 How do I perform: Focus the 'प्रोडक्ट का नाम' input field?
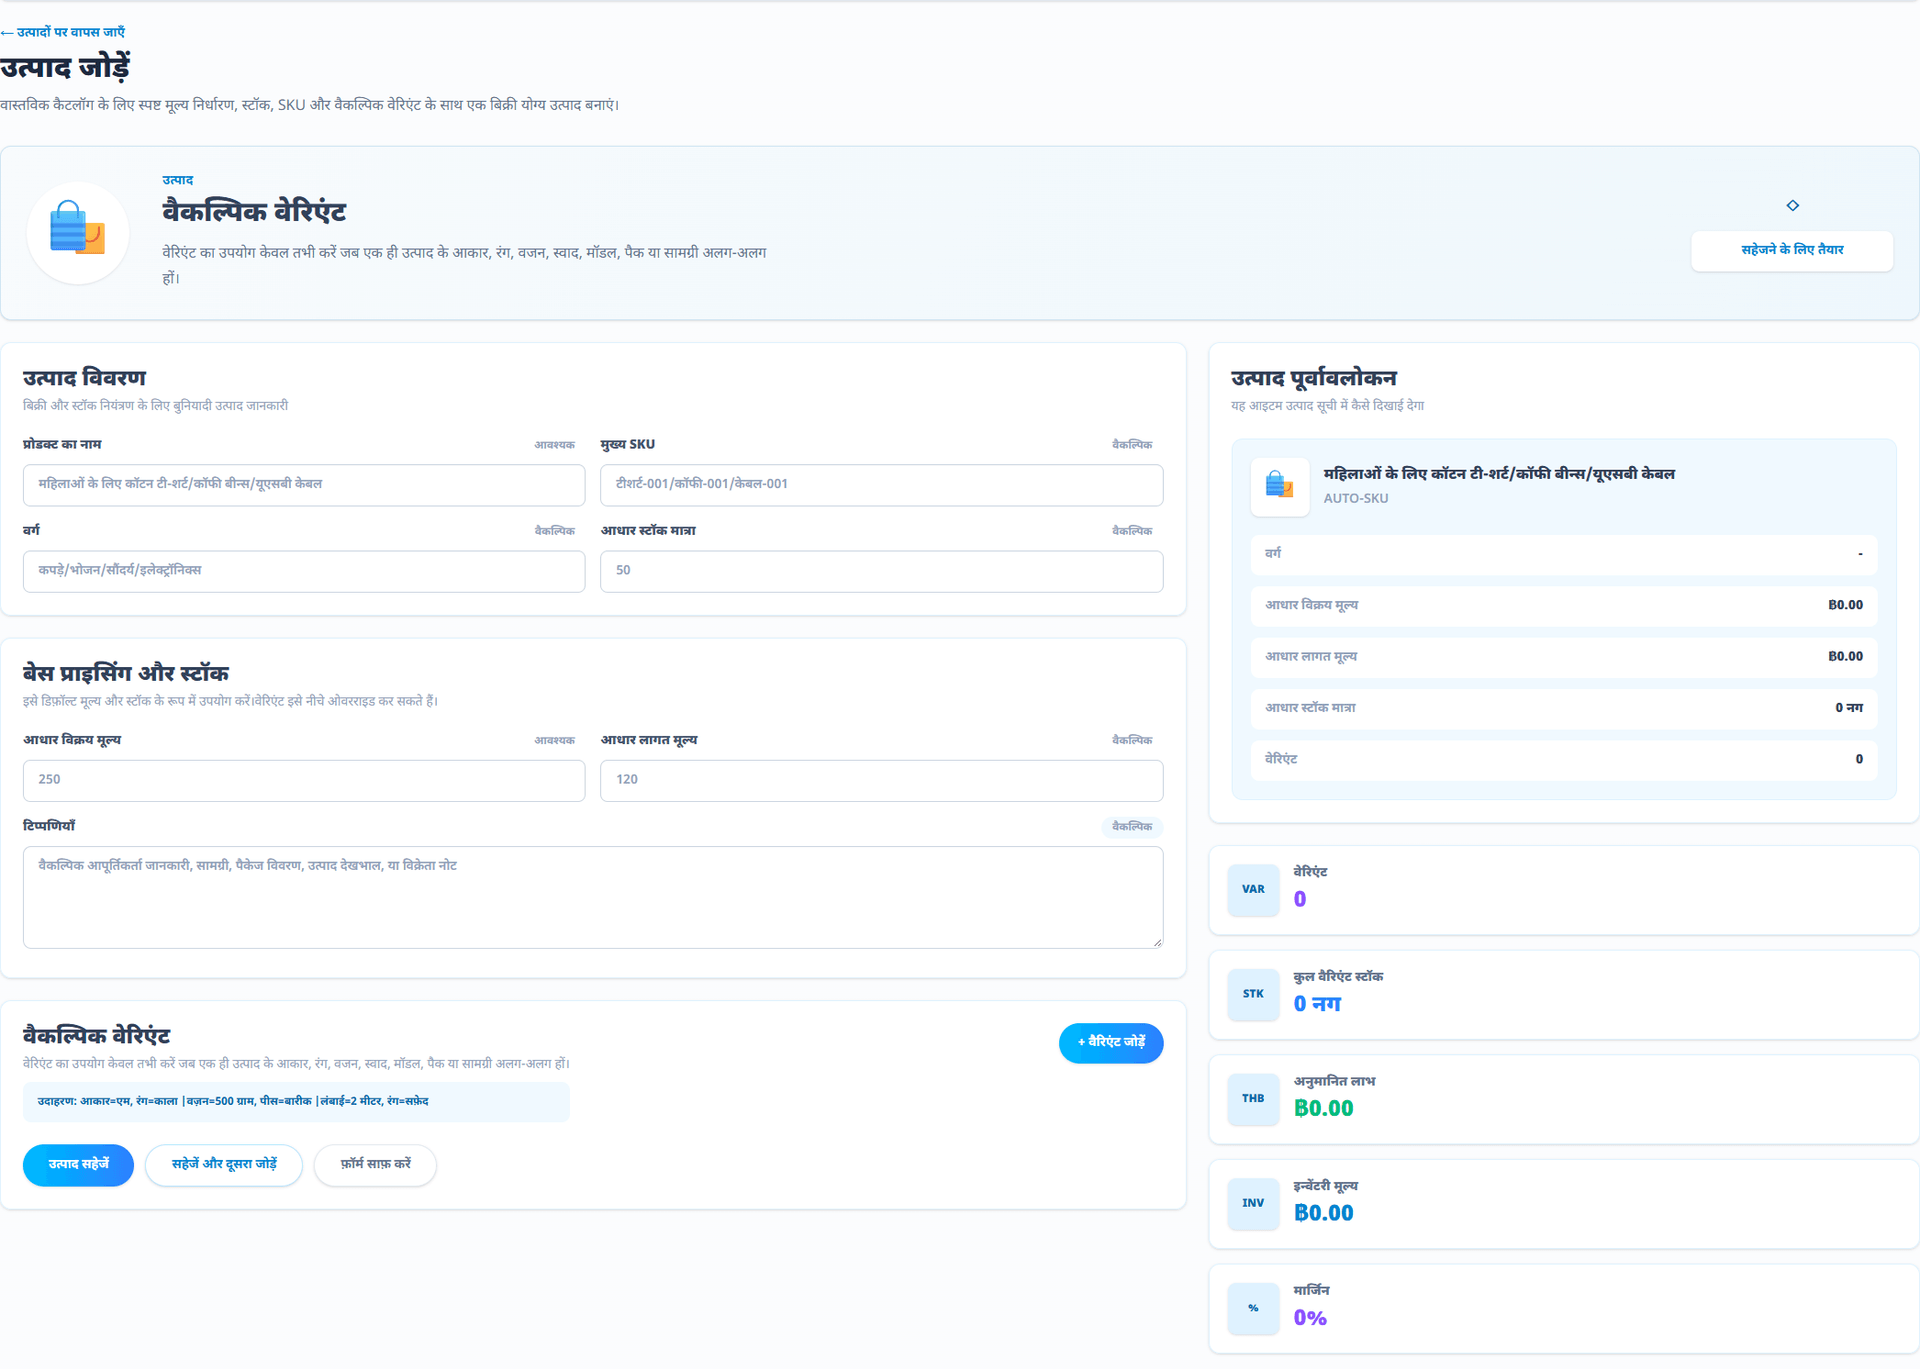point(304,484)
